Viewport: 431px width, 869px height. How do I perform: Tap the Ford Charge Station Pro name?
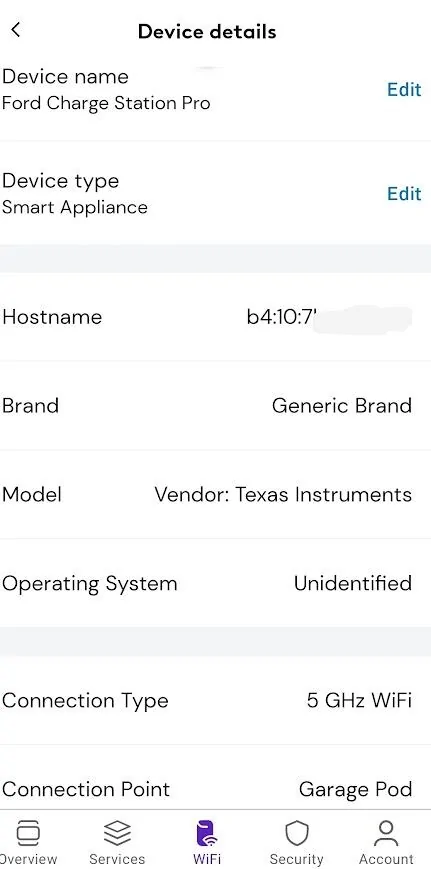[106, 103]
